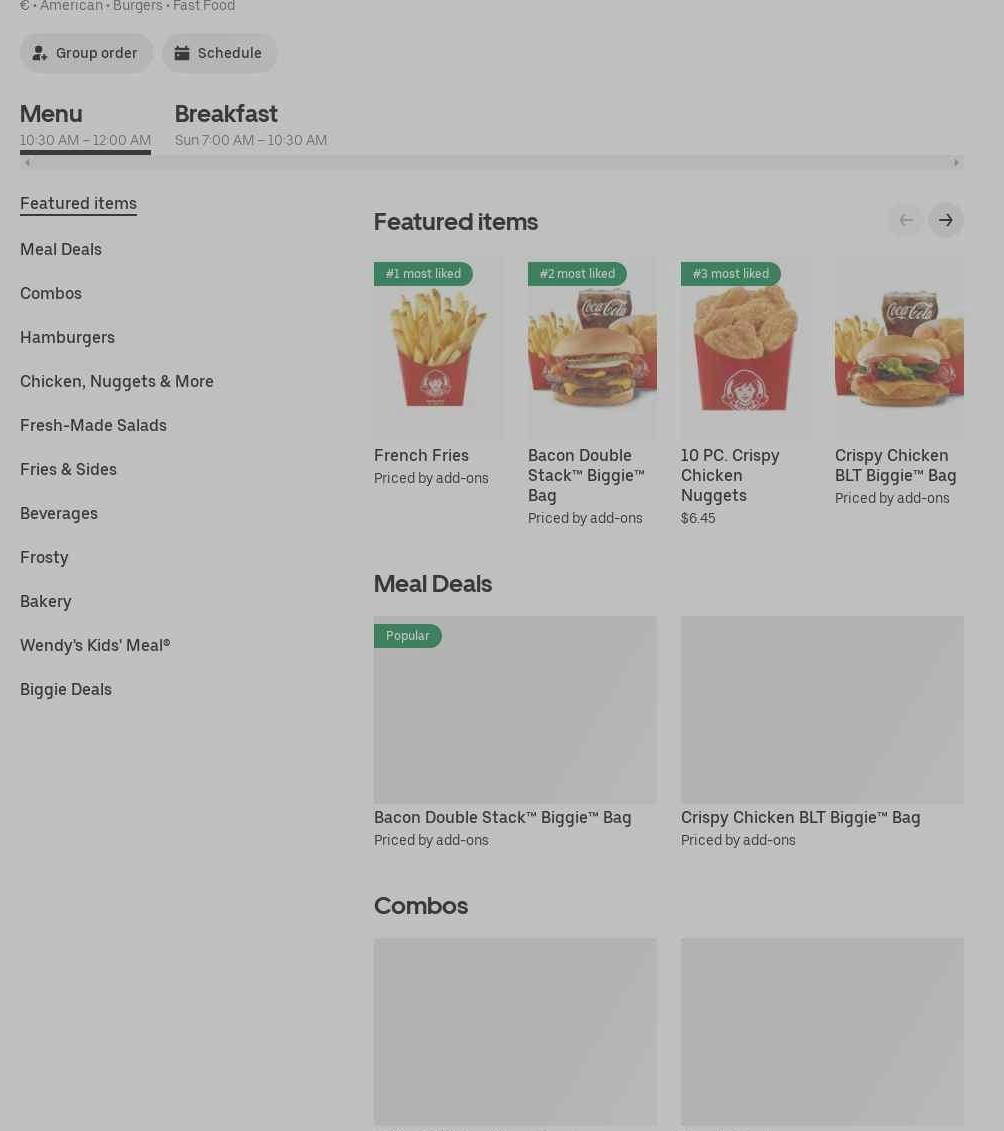Open the Hamburgers category link
This screenshot has height=1131, width=1004.
[x=67, y=338]
